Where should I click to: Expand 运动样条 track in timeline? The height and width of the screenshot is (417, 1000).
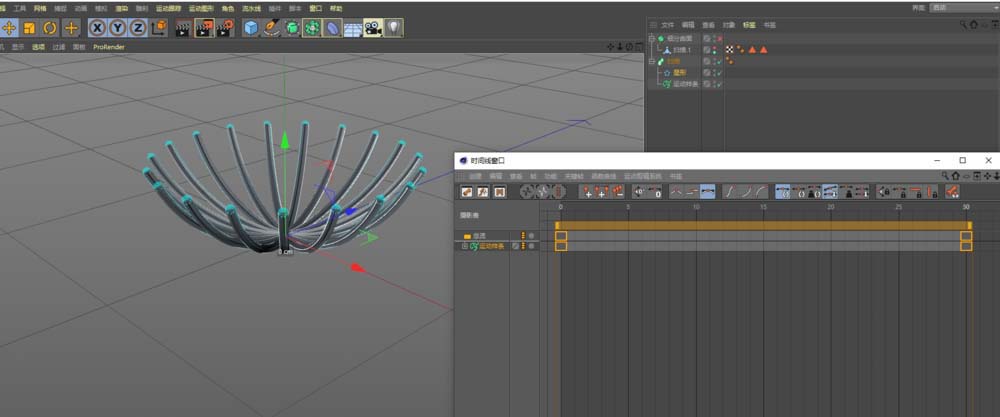coord(464,246)
